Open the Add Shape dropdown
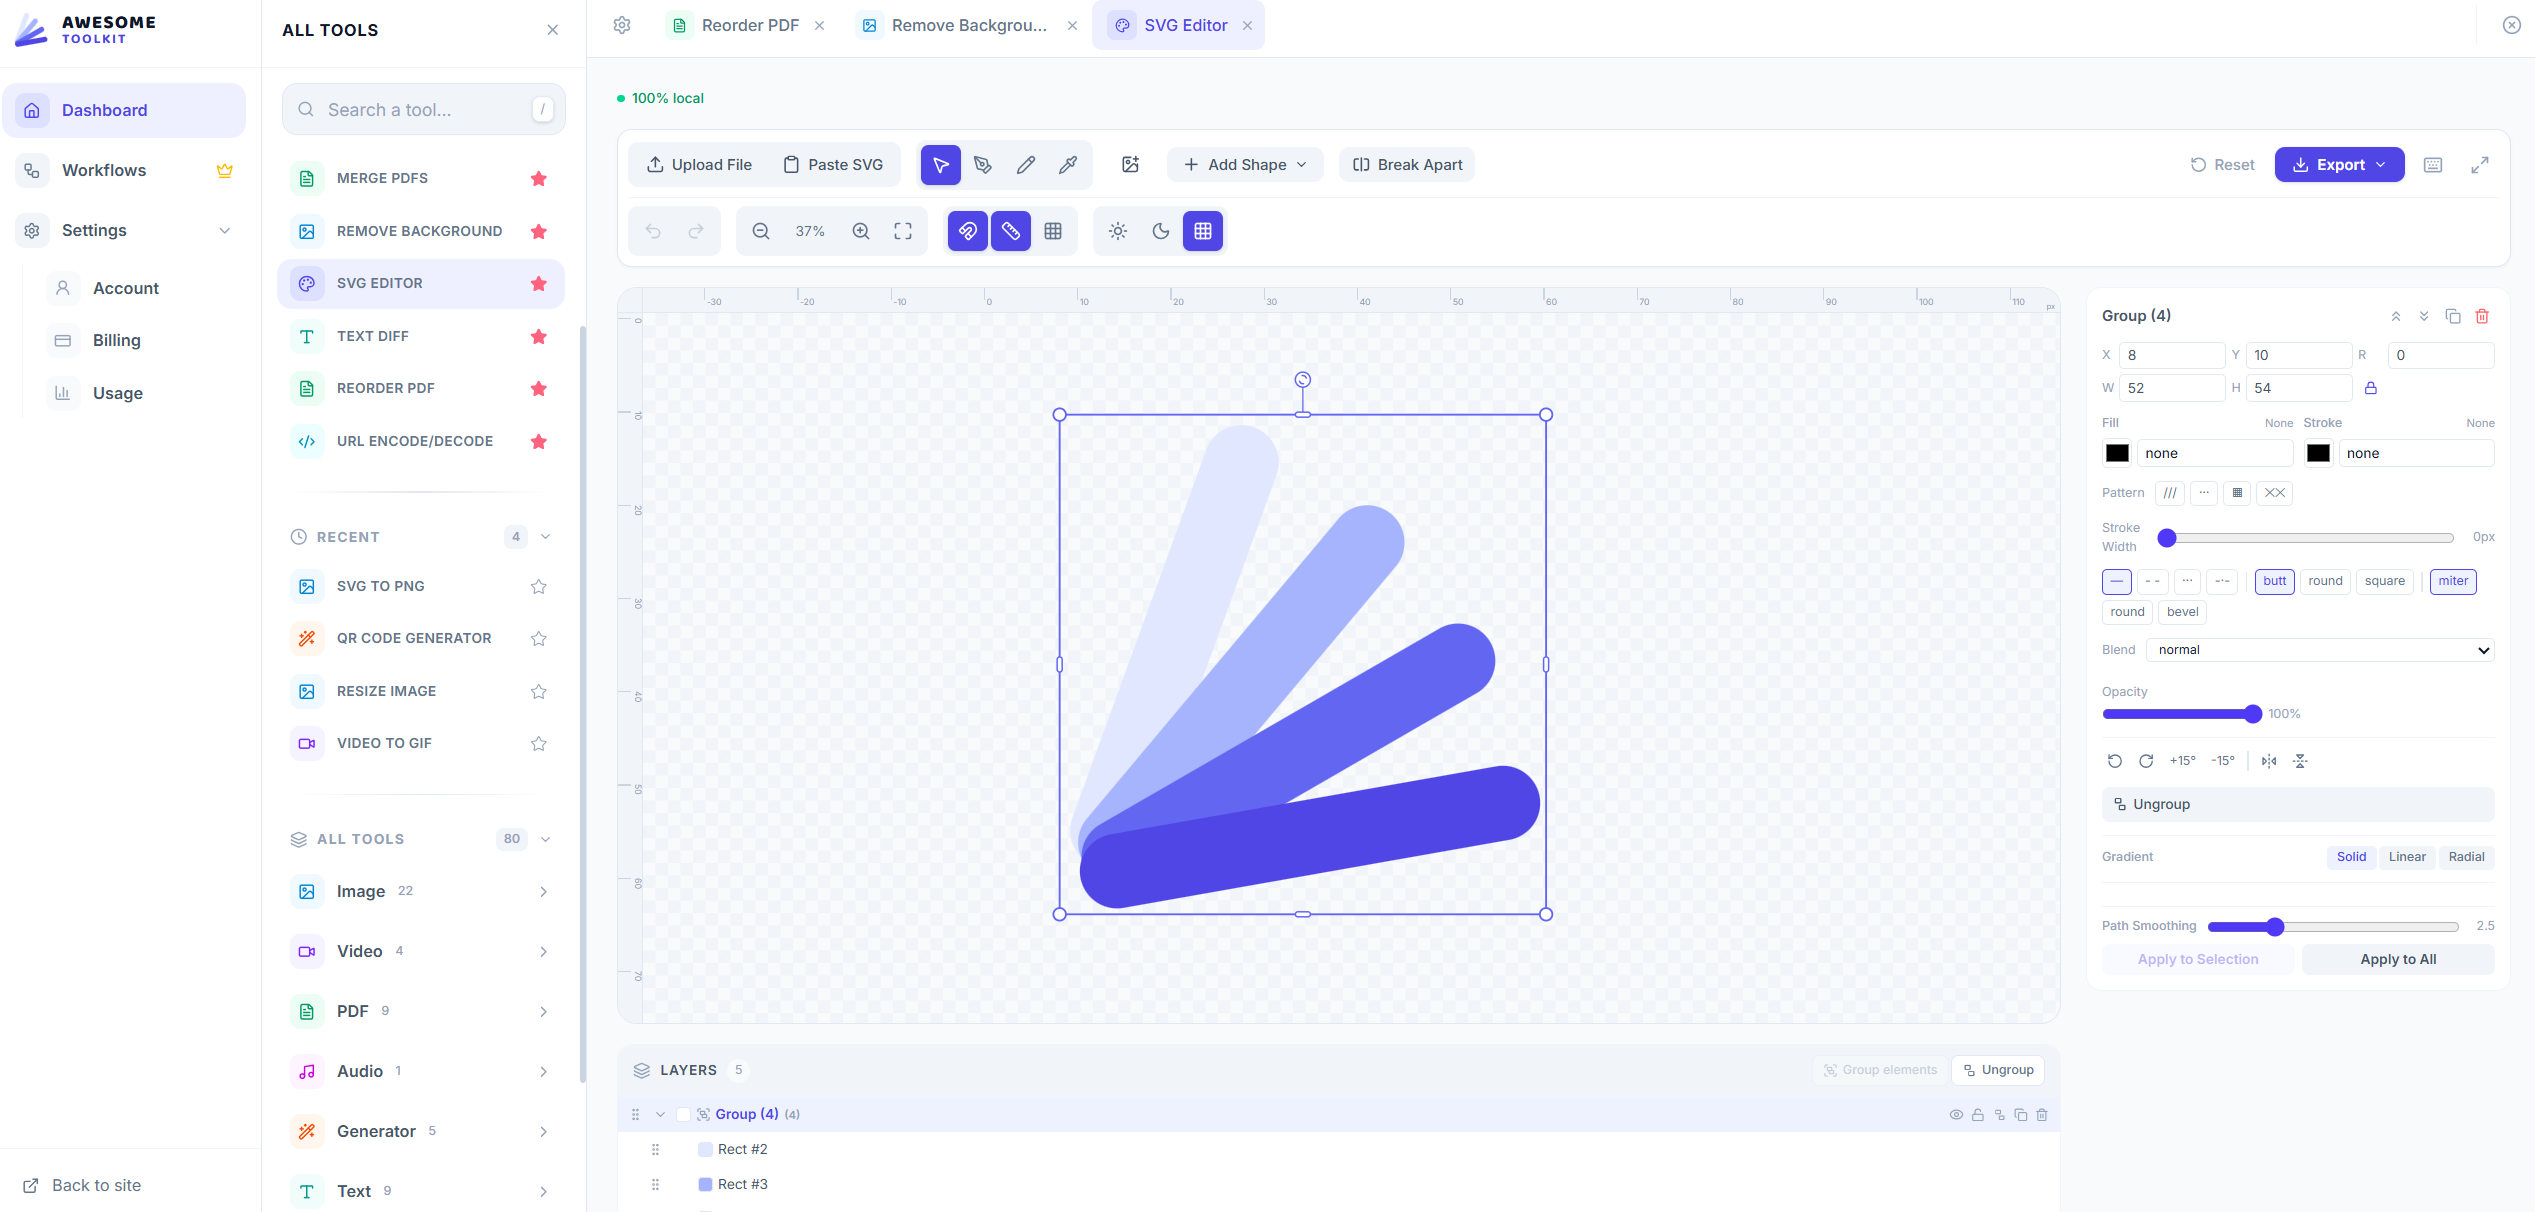Viewport: 2535px width, 1212px height. tap(1244, 164)
